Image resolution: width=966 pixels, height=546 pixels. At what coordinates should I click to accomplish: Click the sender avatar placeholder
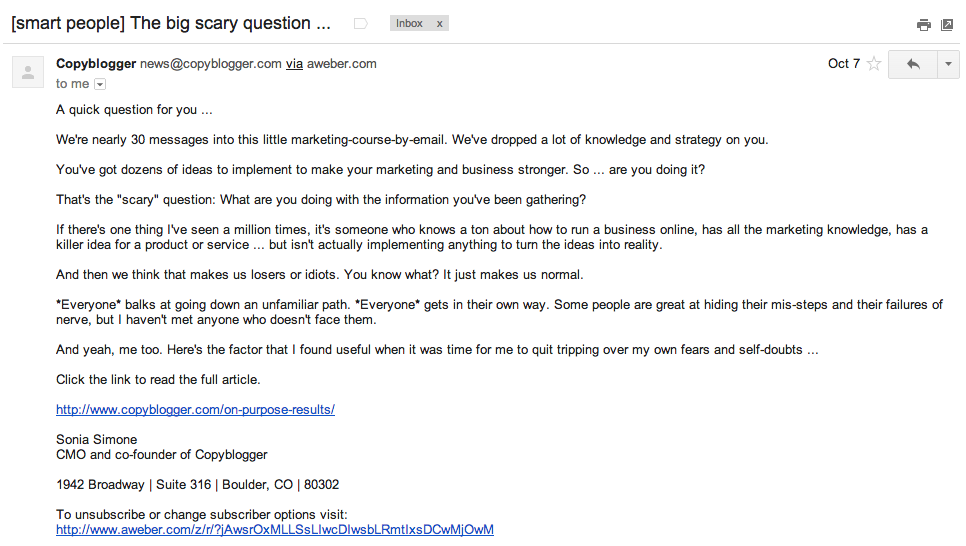tap(28, 72)
